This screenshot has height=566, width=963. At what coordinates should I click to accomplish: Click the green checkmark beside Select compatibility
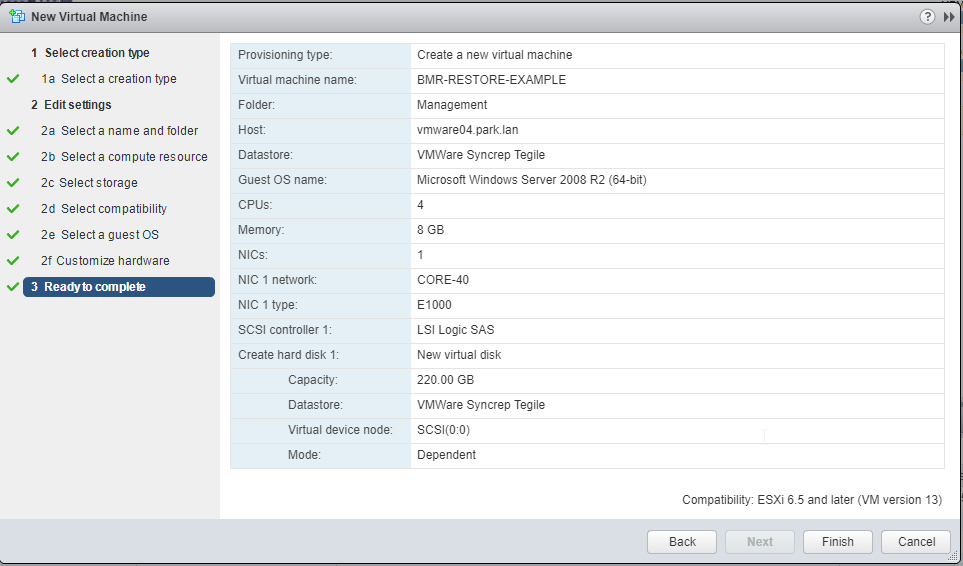tap(13, 209)
